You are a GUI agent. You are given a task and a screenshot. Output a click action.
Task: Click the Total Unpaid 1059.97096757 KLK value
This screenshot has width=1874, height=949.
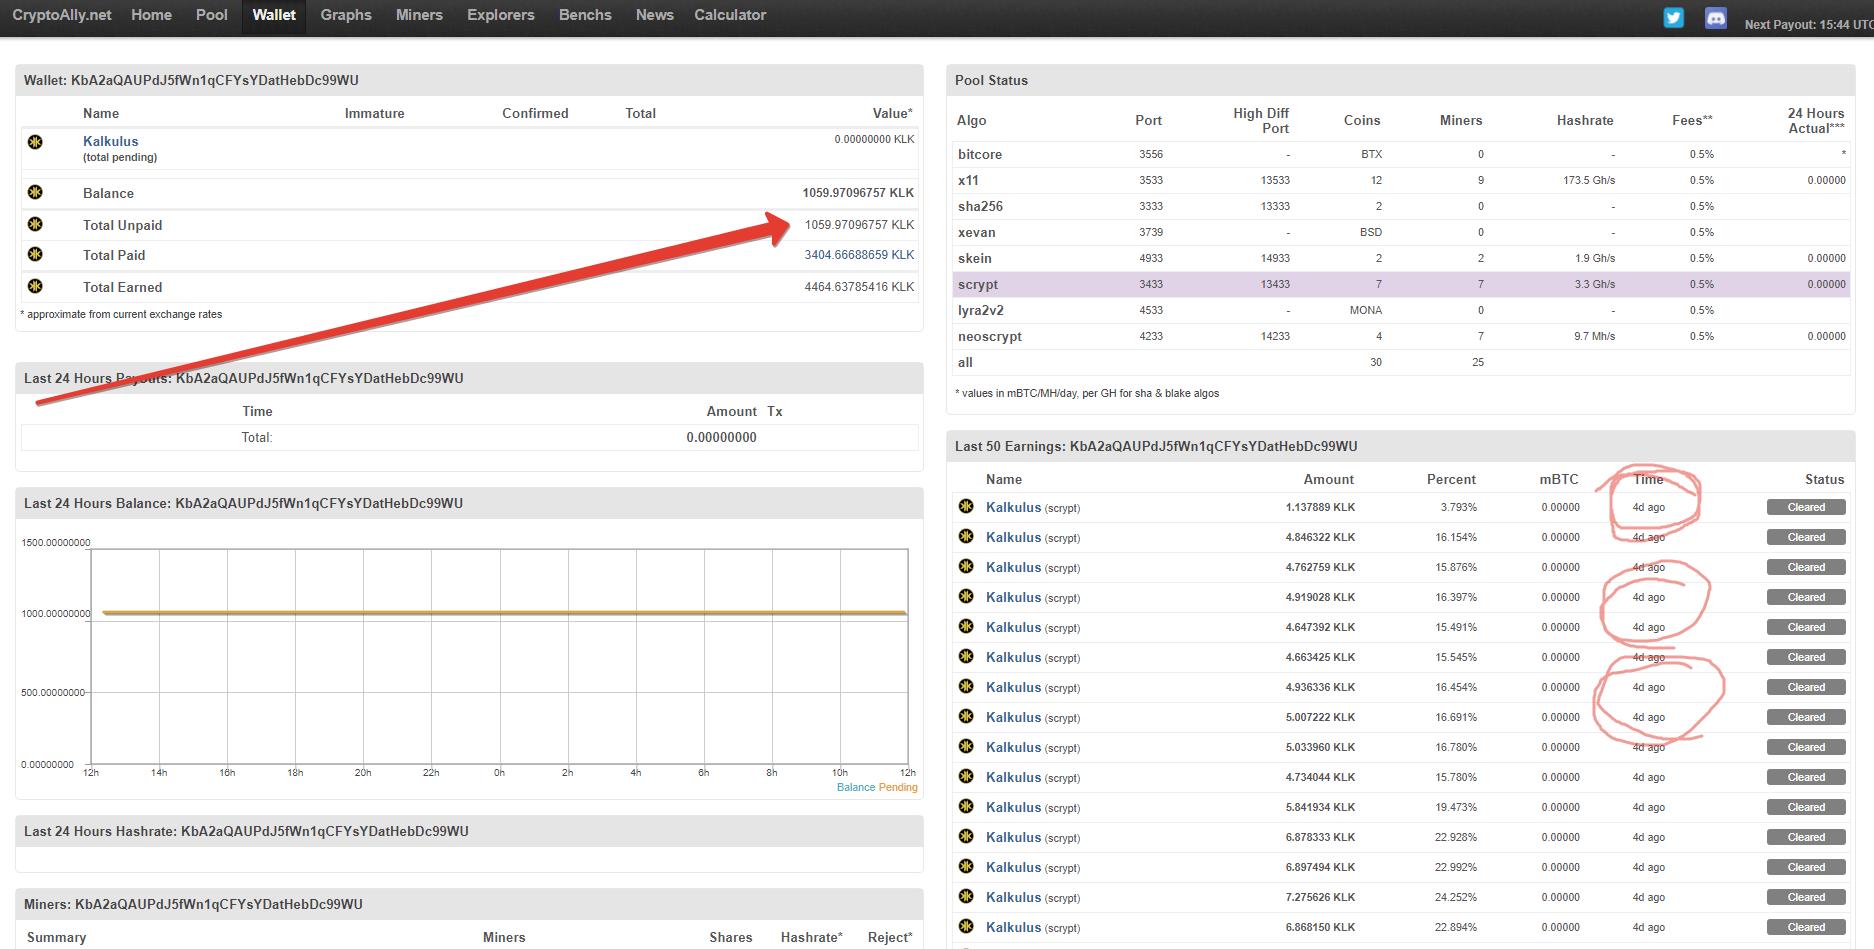pos(859,225)
